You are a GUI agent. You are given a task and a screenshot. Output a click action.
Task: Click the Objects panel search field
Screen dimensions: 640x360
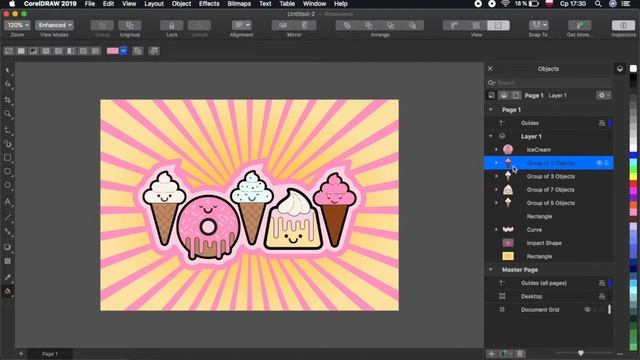[550, 83]
